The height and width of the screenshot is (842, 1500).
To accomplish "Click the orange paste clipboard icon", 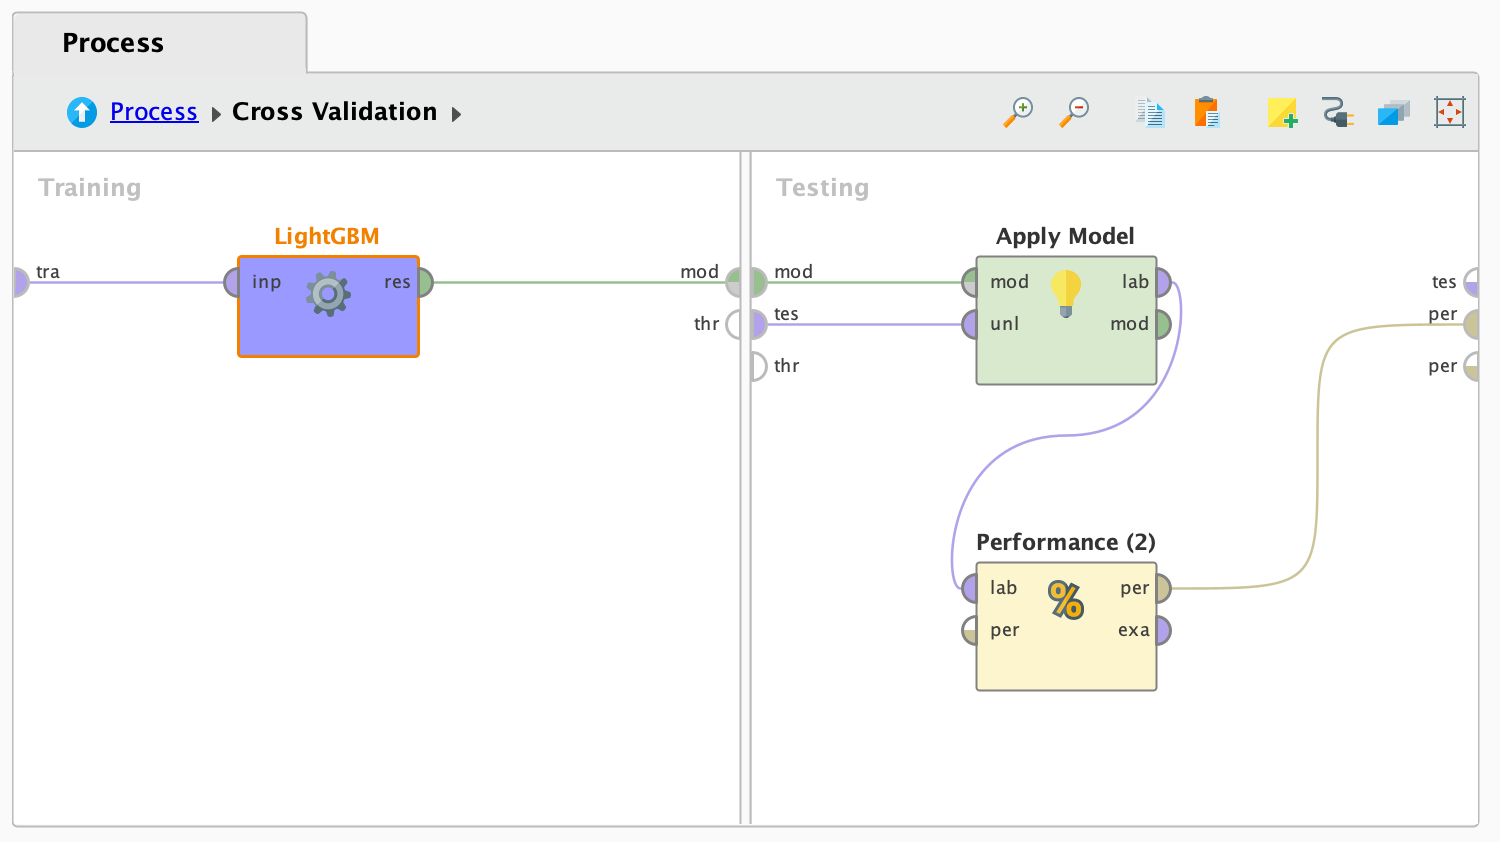I will (1207, 112).
